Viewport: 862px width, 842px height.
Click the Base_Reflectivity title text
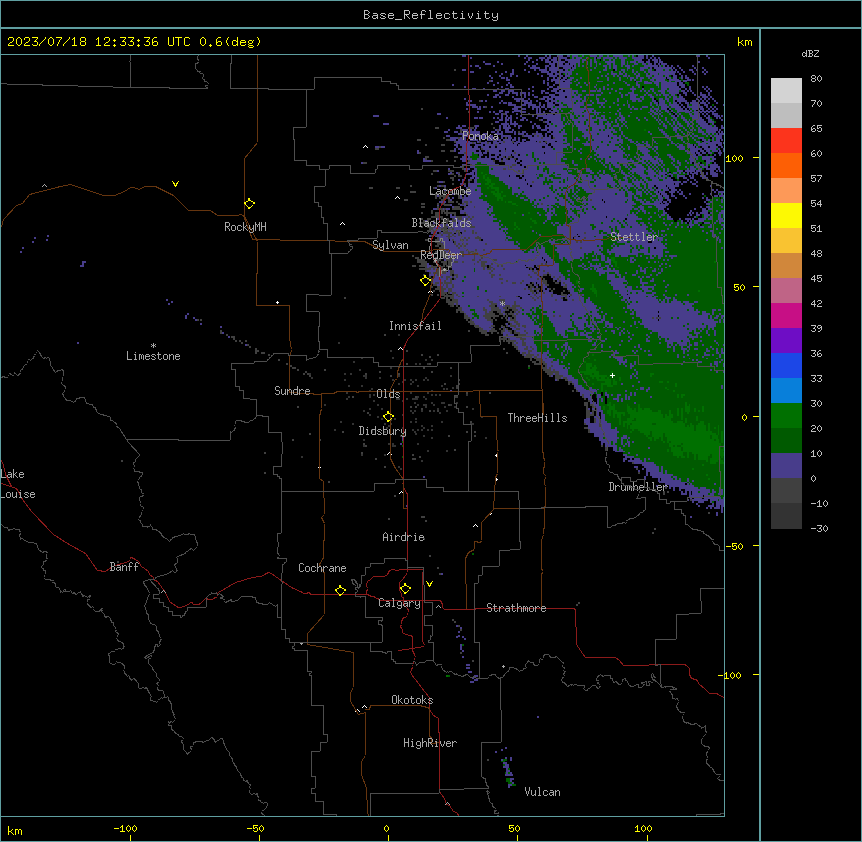[x=431, y=15]
